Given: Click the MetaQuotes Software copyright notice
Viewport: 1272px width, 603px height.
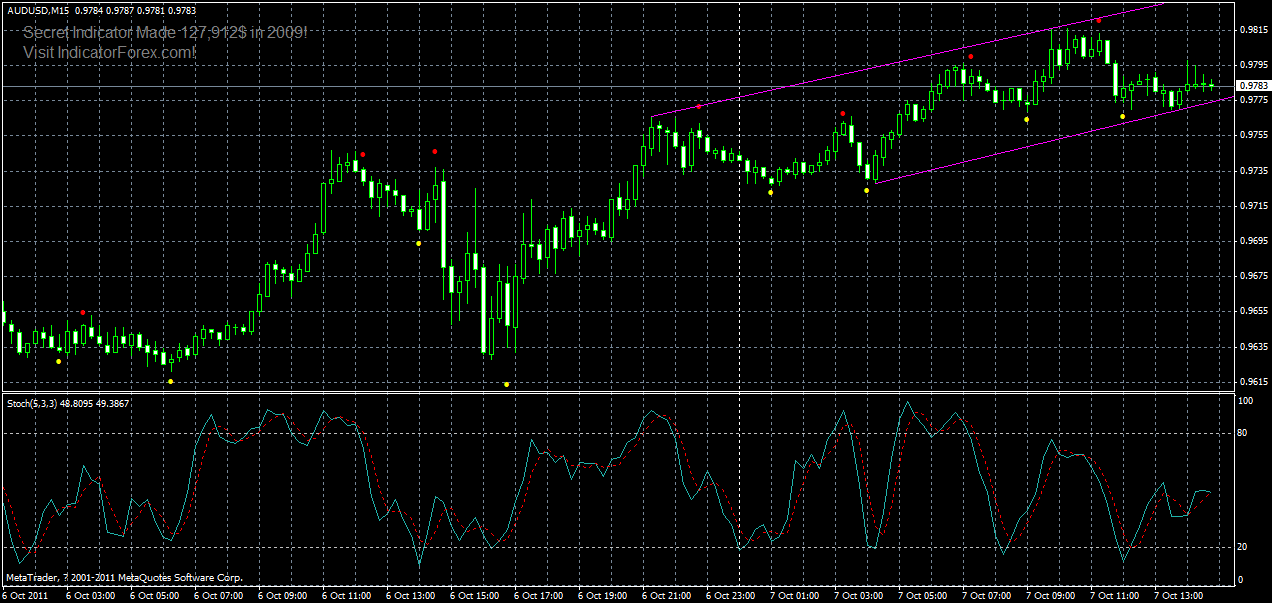Looking at the screenshot, I should pos(125,576).
